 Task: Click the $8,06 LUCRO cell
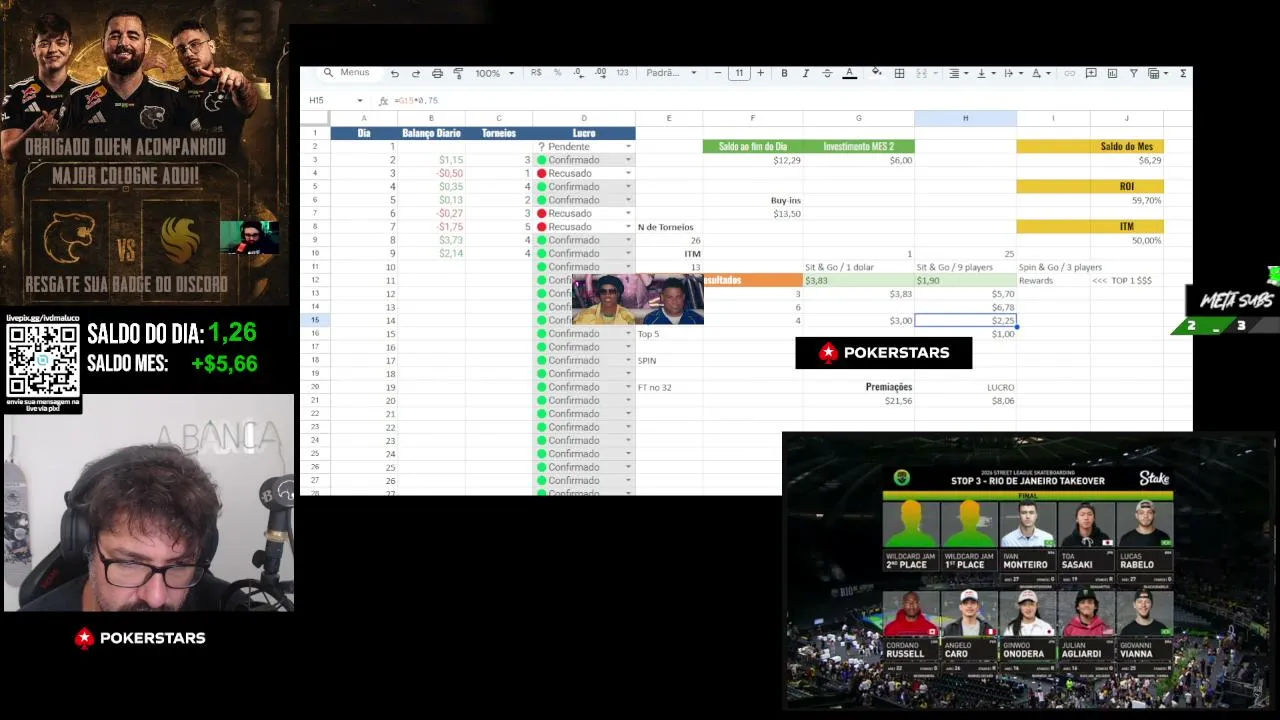(x=965, y=401)
